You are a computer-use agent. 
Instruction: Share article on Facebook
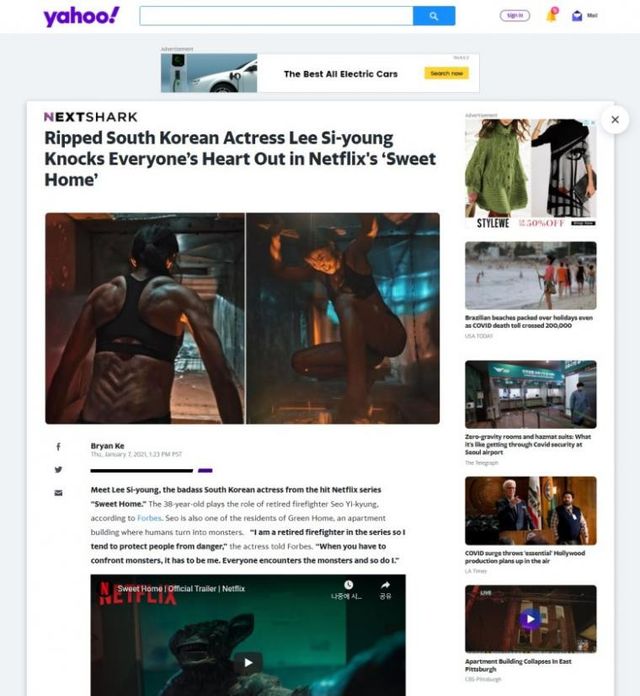click(x=58, y=447)
